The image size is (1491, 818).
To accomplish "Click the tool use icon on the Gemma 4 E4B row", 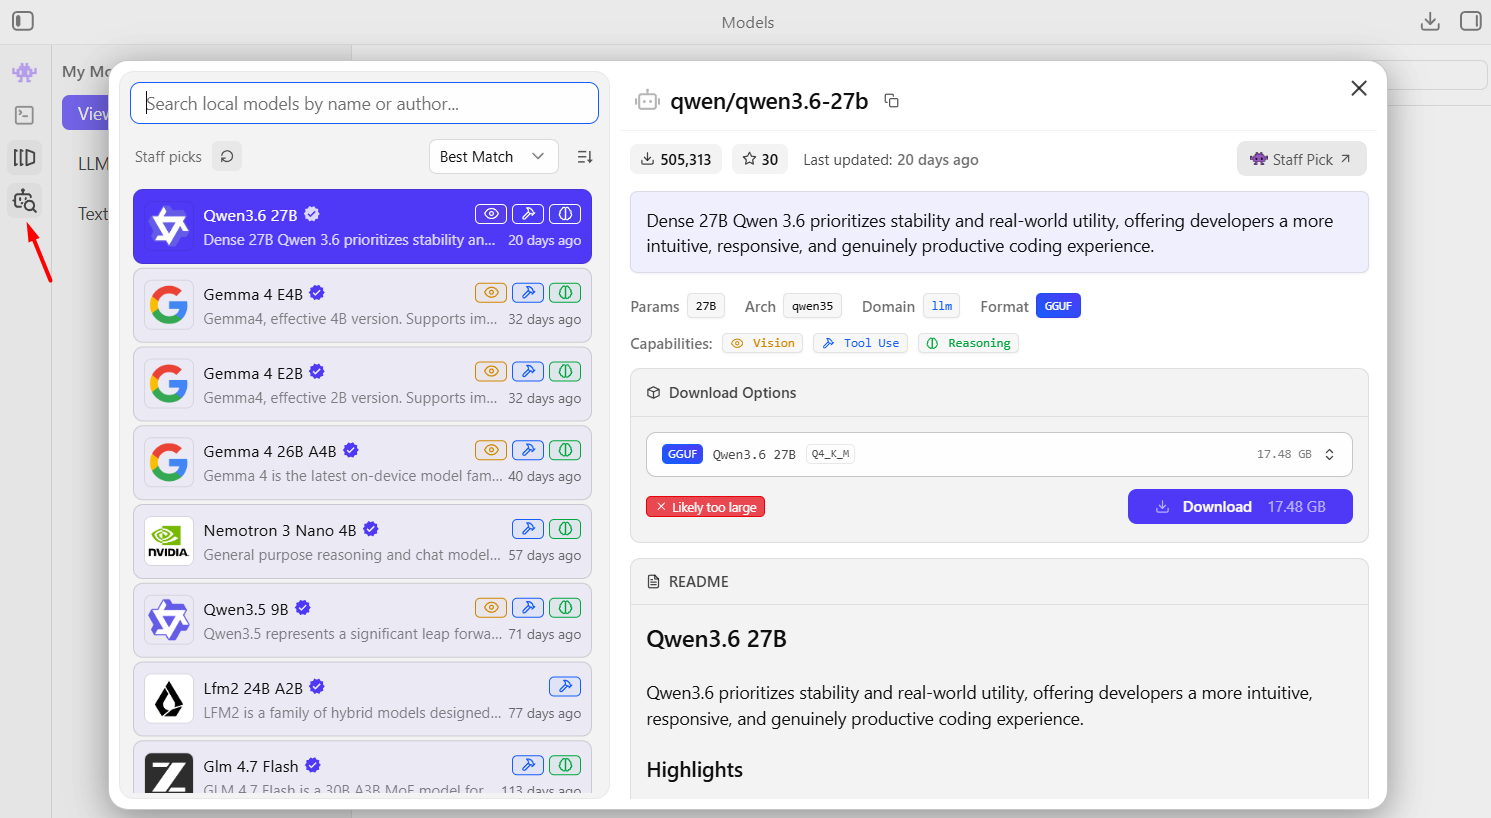I will pos(528,293).
